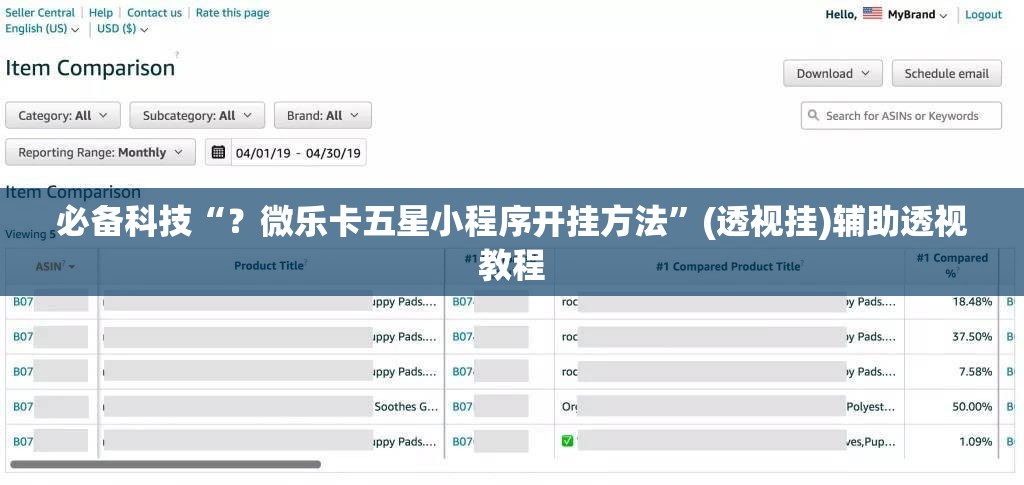Click the 04/01/19 - 04/30/19 date field
Image resolution: width=1024 pixels, height=485 pixels.
tap(298, 153)
